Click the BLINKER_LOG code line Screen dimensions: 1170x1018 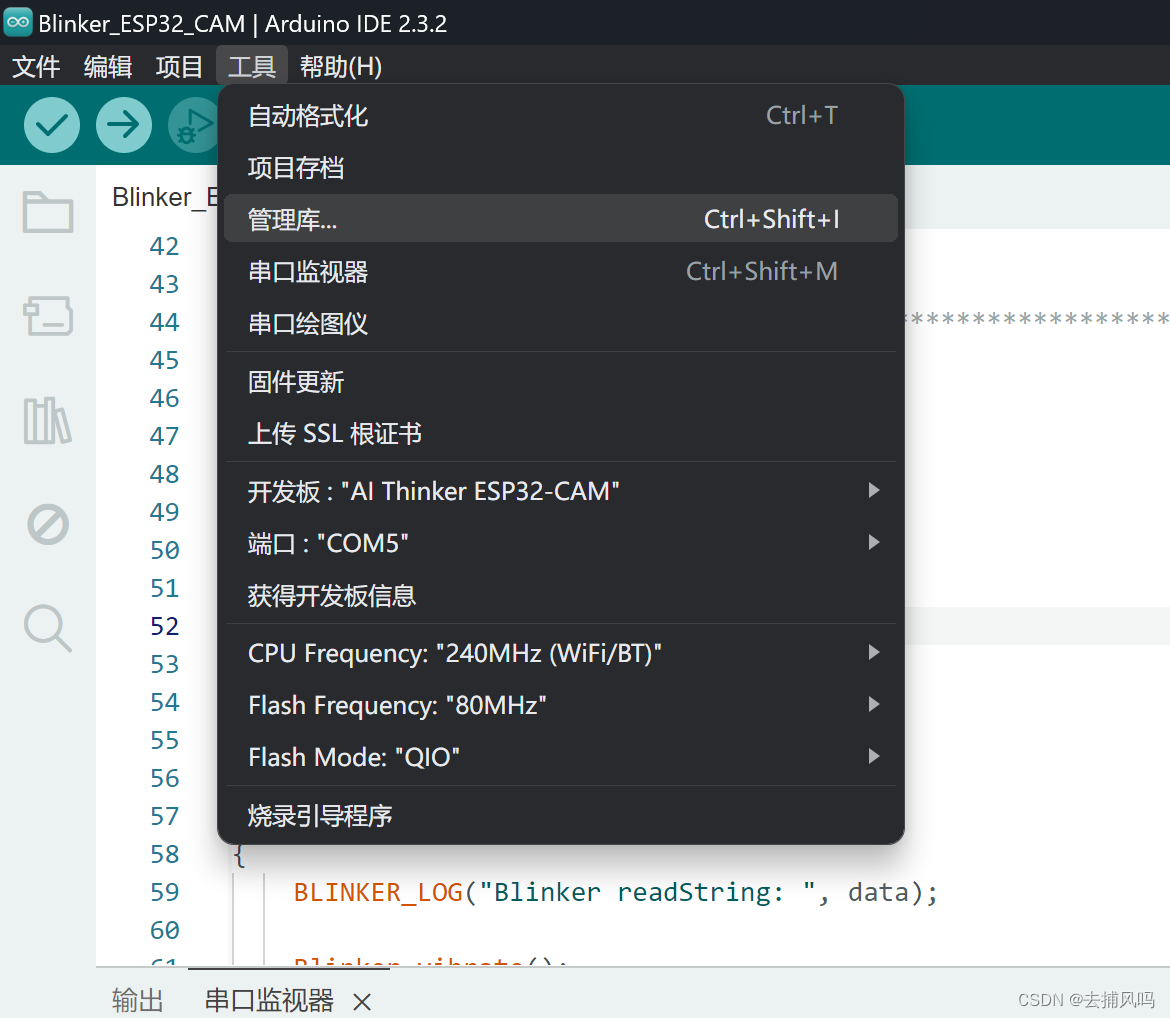[616, 893]
